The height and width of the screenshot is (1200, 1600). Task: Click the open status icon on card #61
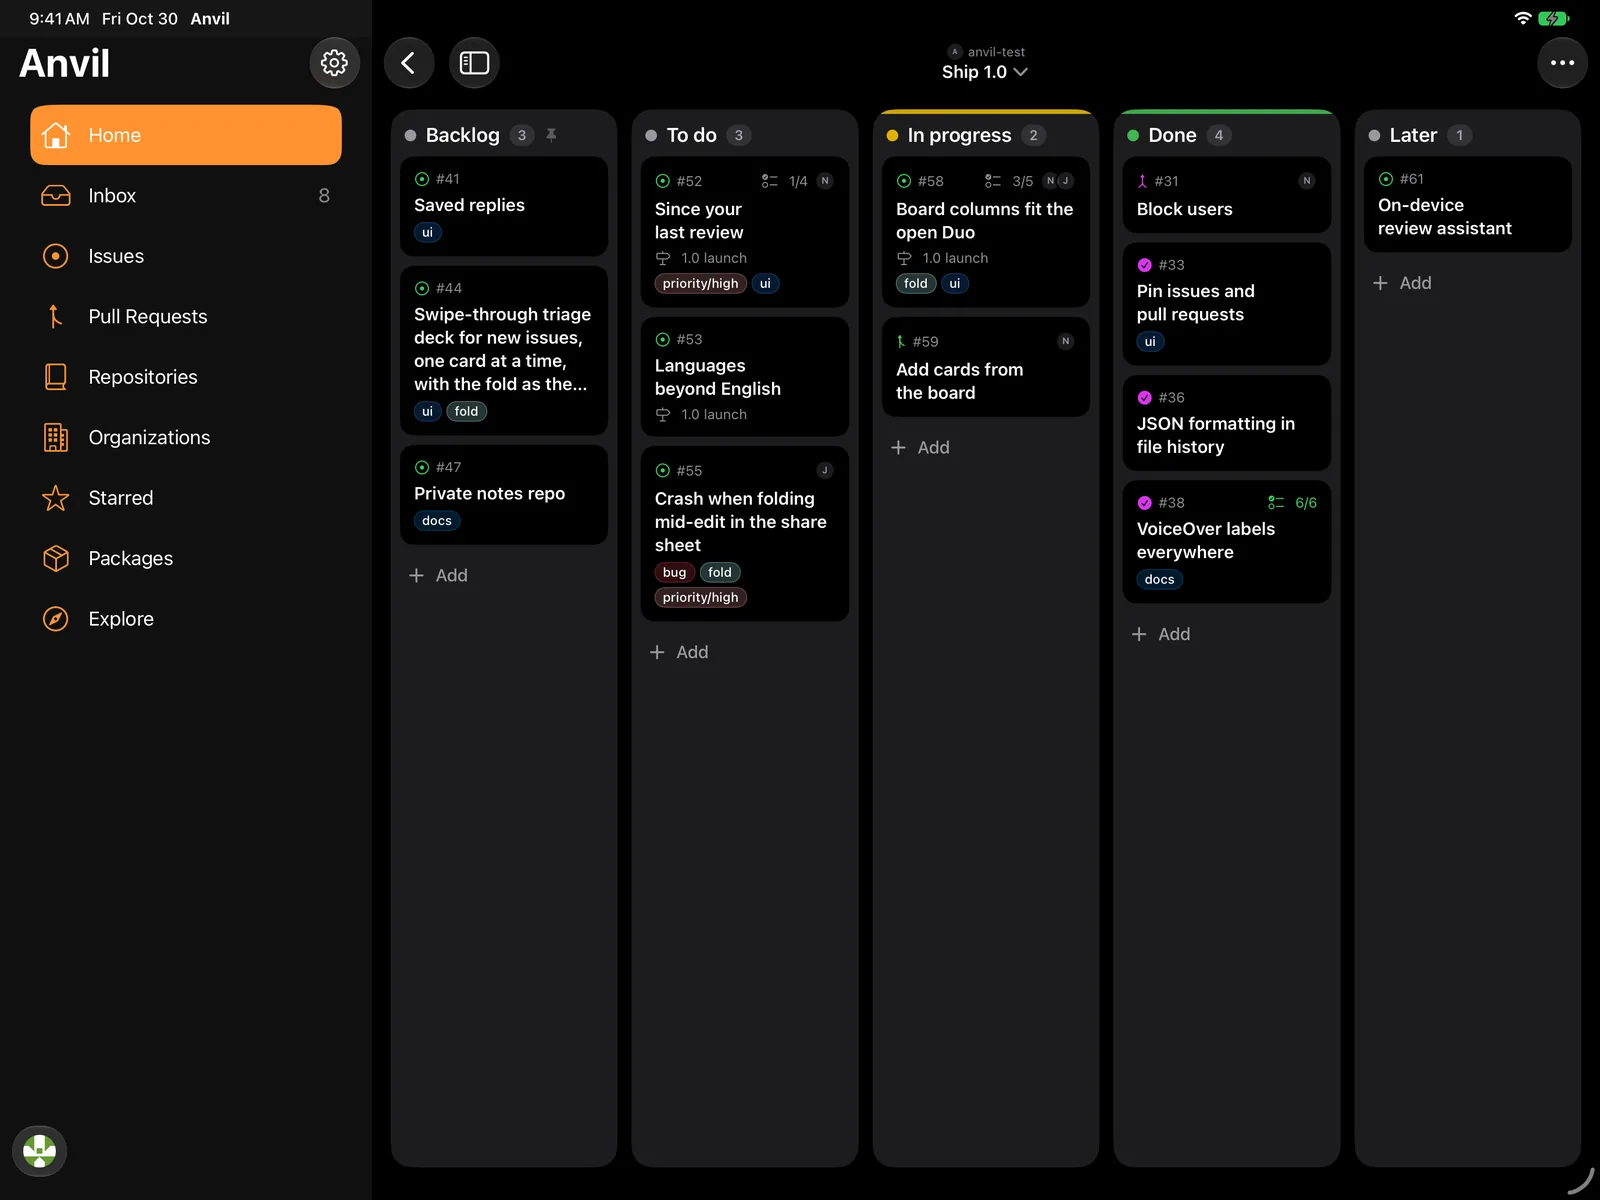(x=1386, y=179)
